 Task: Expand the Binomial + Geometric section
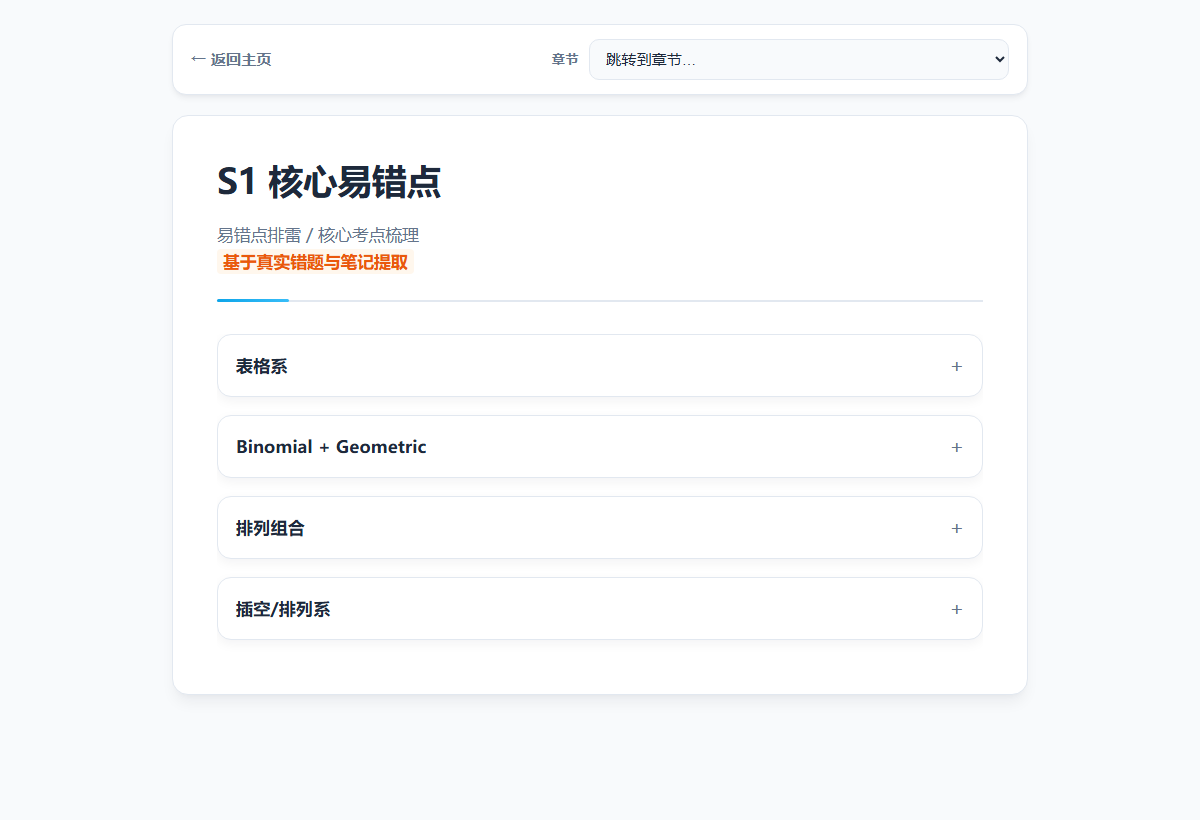point(600,447)
